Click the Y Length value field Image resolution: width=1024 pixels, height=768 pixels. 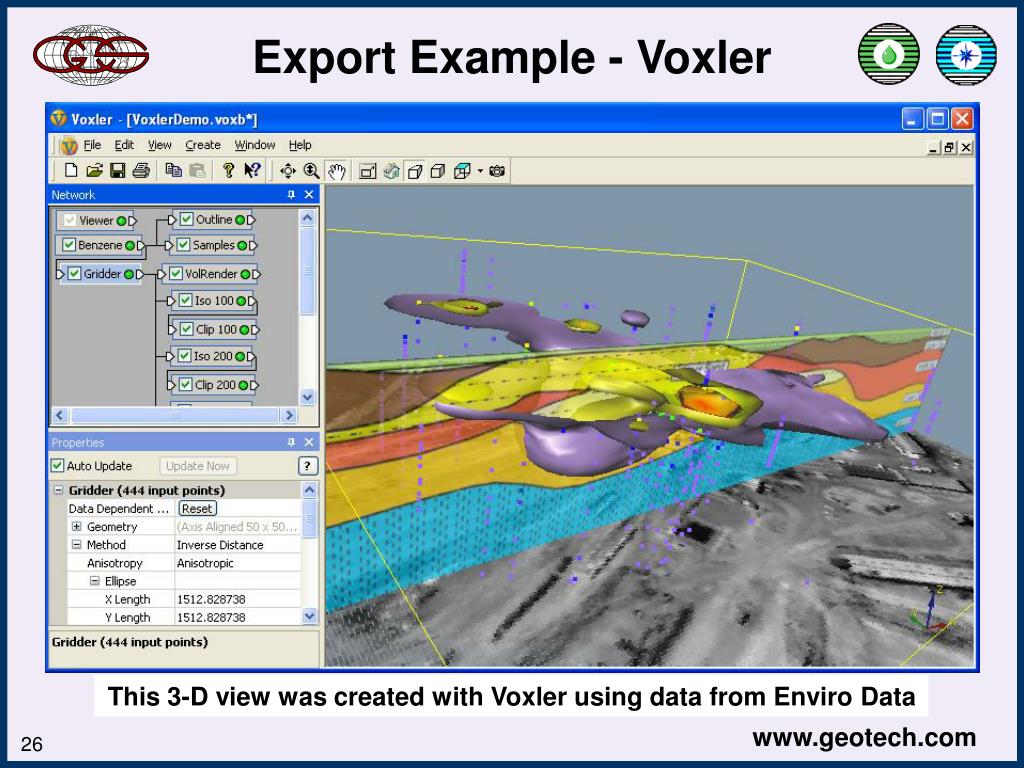click(x=237, y=617)
